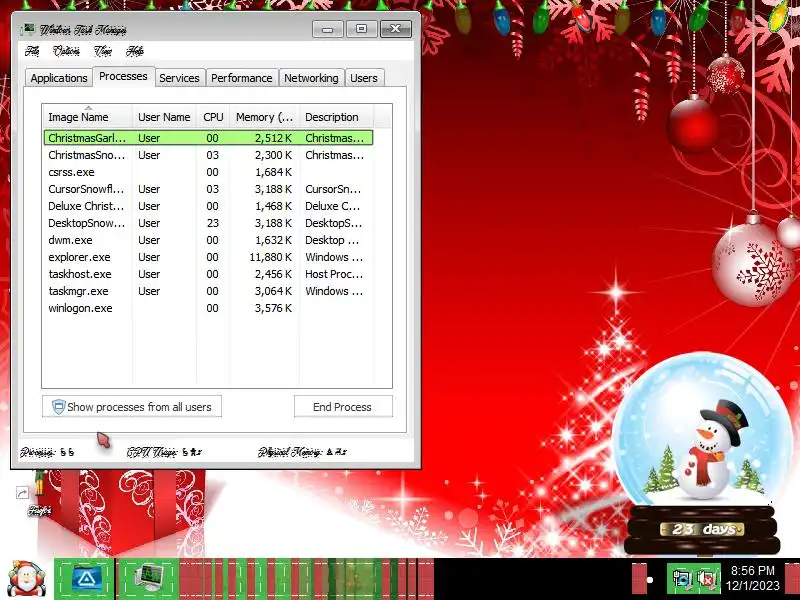Select the ChristmasSno... process row
The height and width of the screenshot is (600, 800).
click(x=208, y=155)
